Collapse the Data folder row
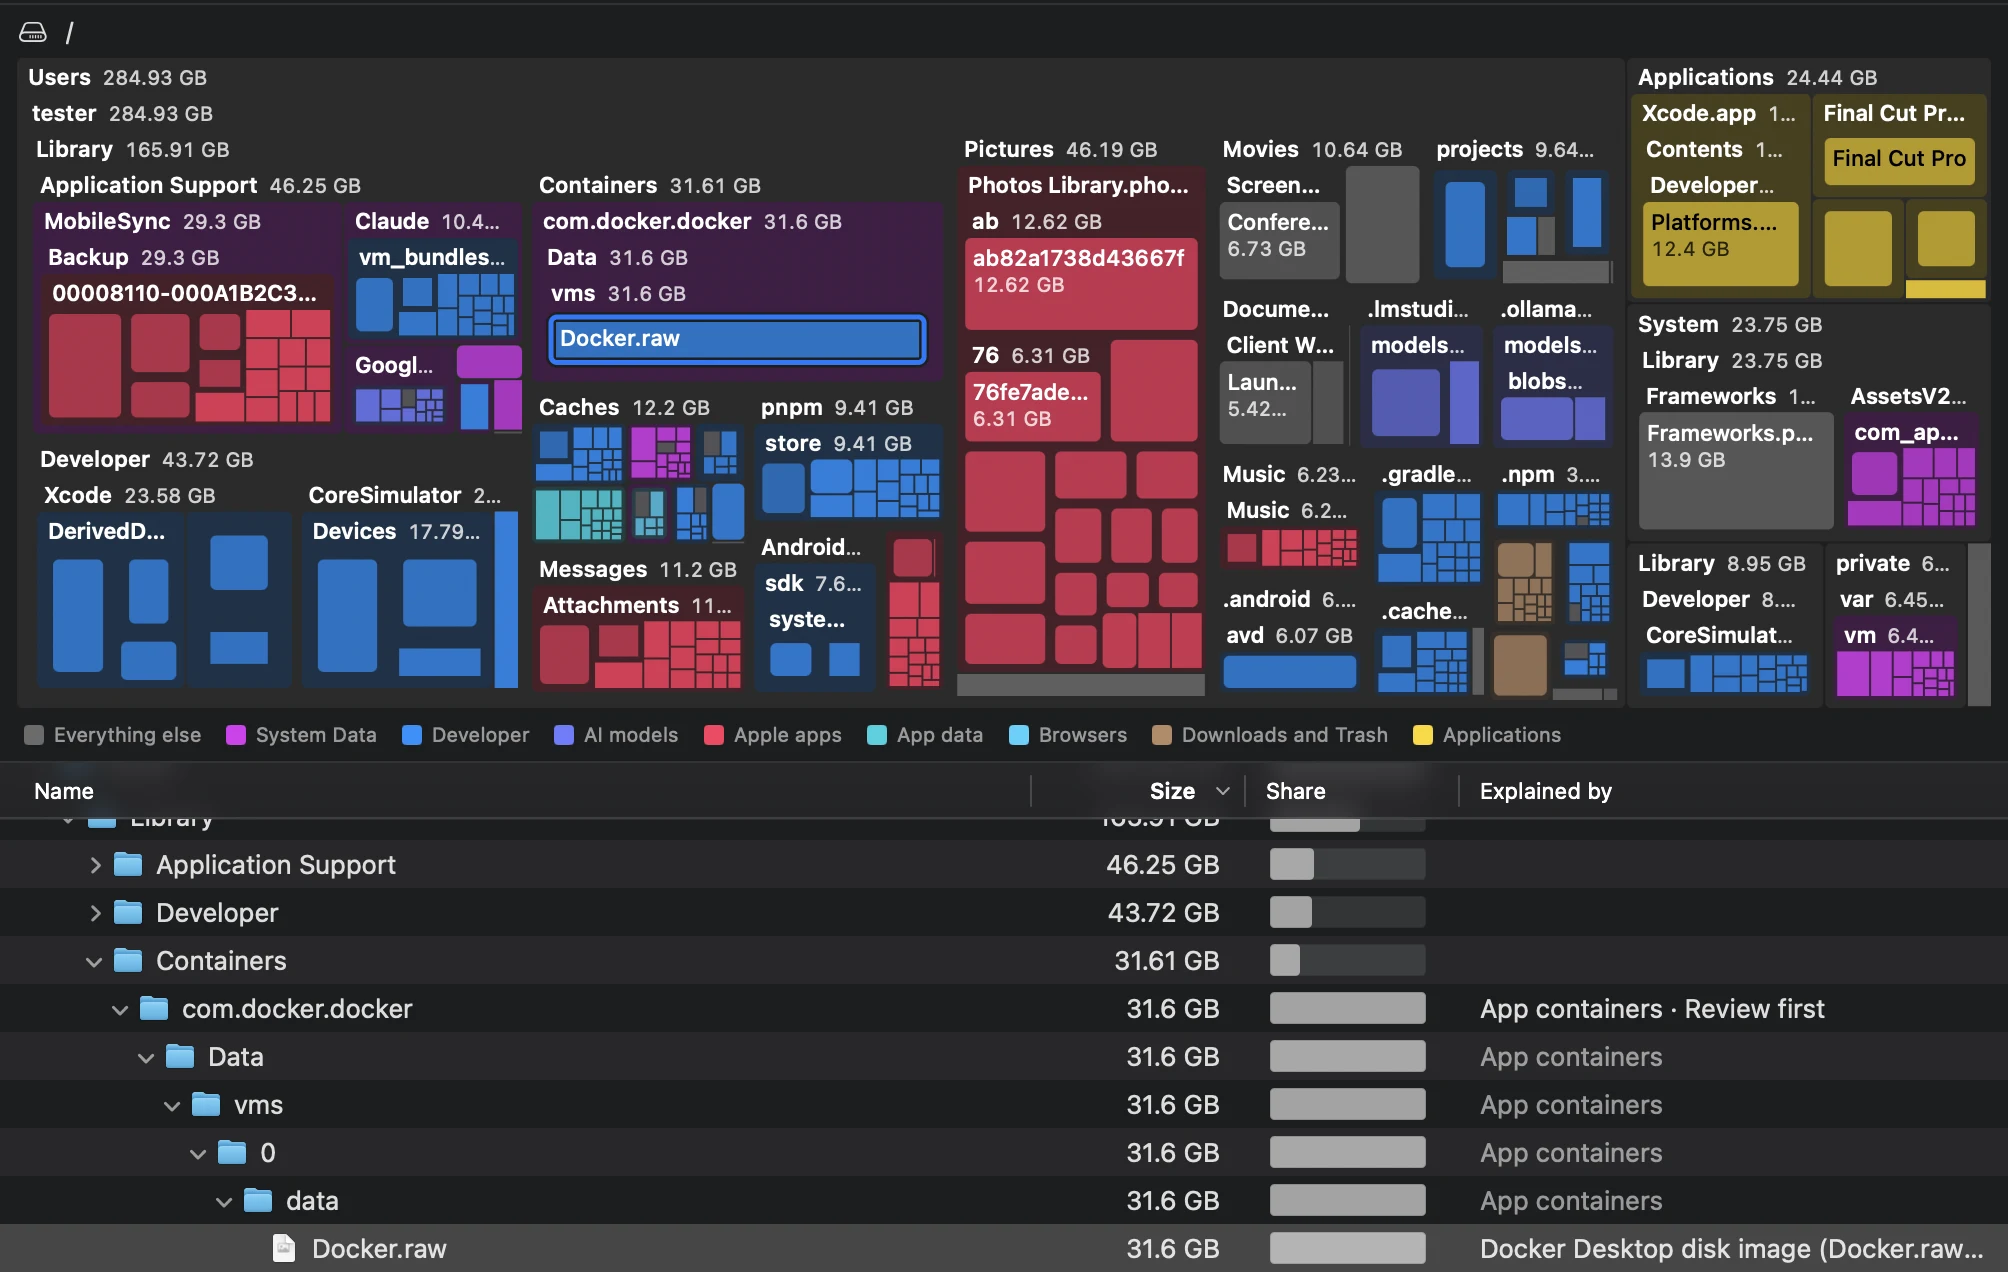This screenshot has width=2008, height=1272. point(146,1057)
